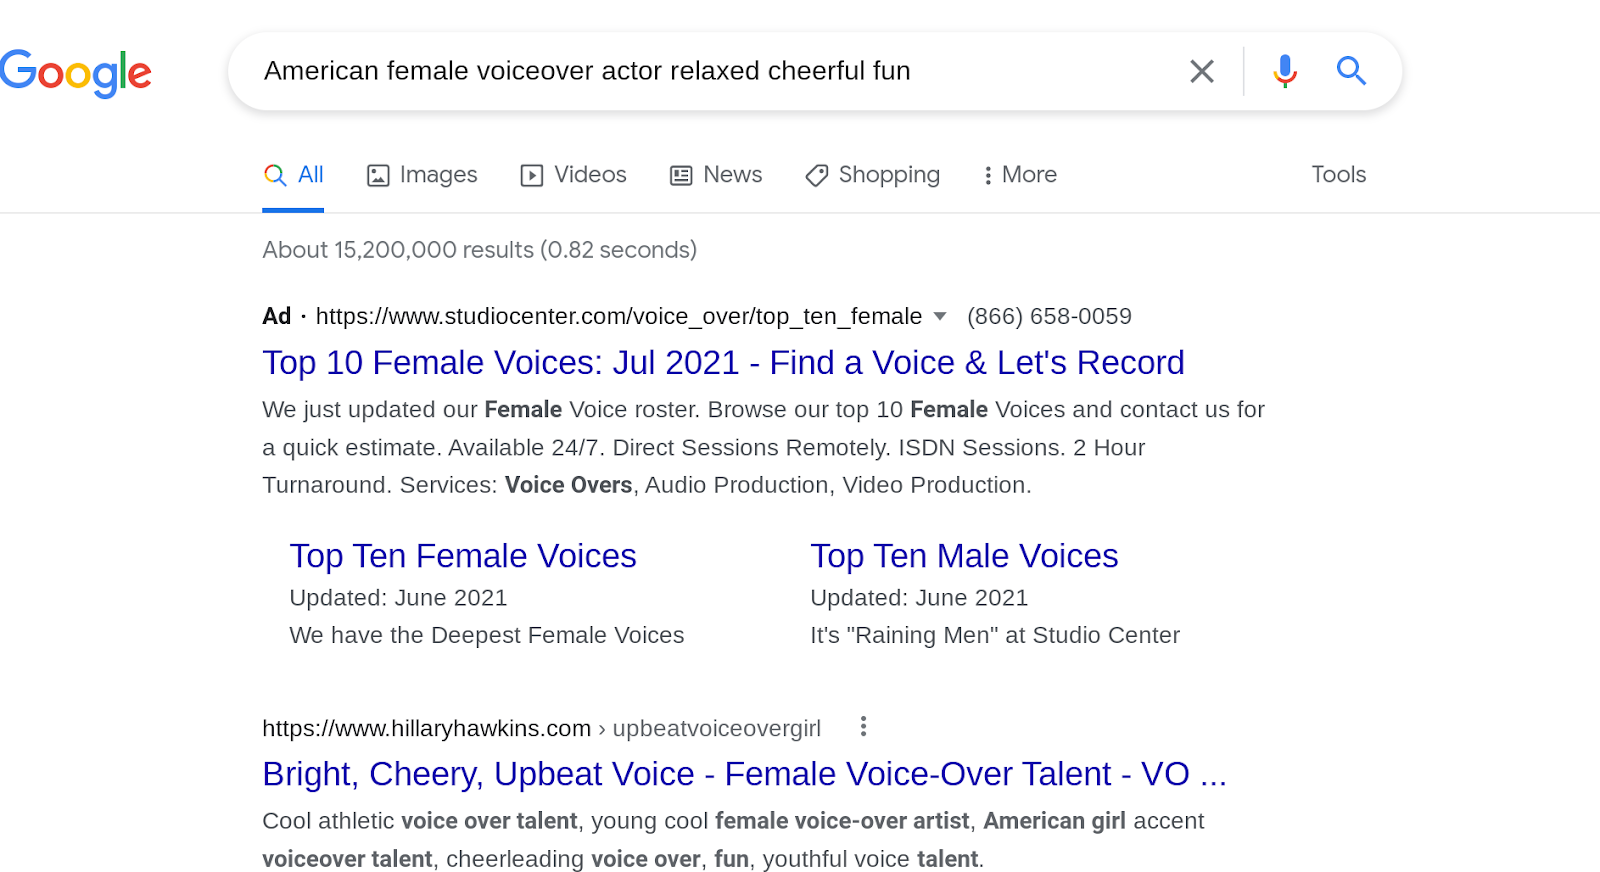Click the studiocenter.com ad URL

click(x=618, y=317)
